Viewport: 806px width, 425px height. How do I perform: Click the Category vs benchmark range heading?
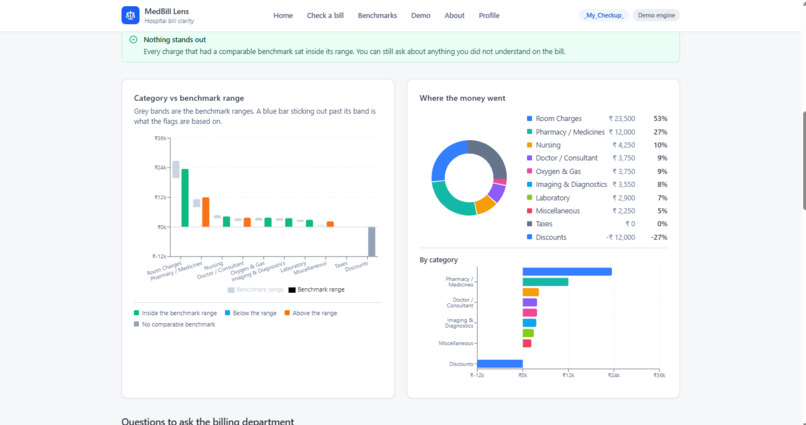(189, 98)
